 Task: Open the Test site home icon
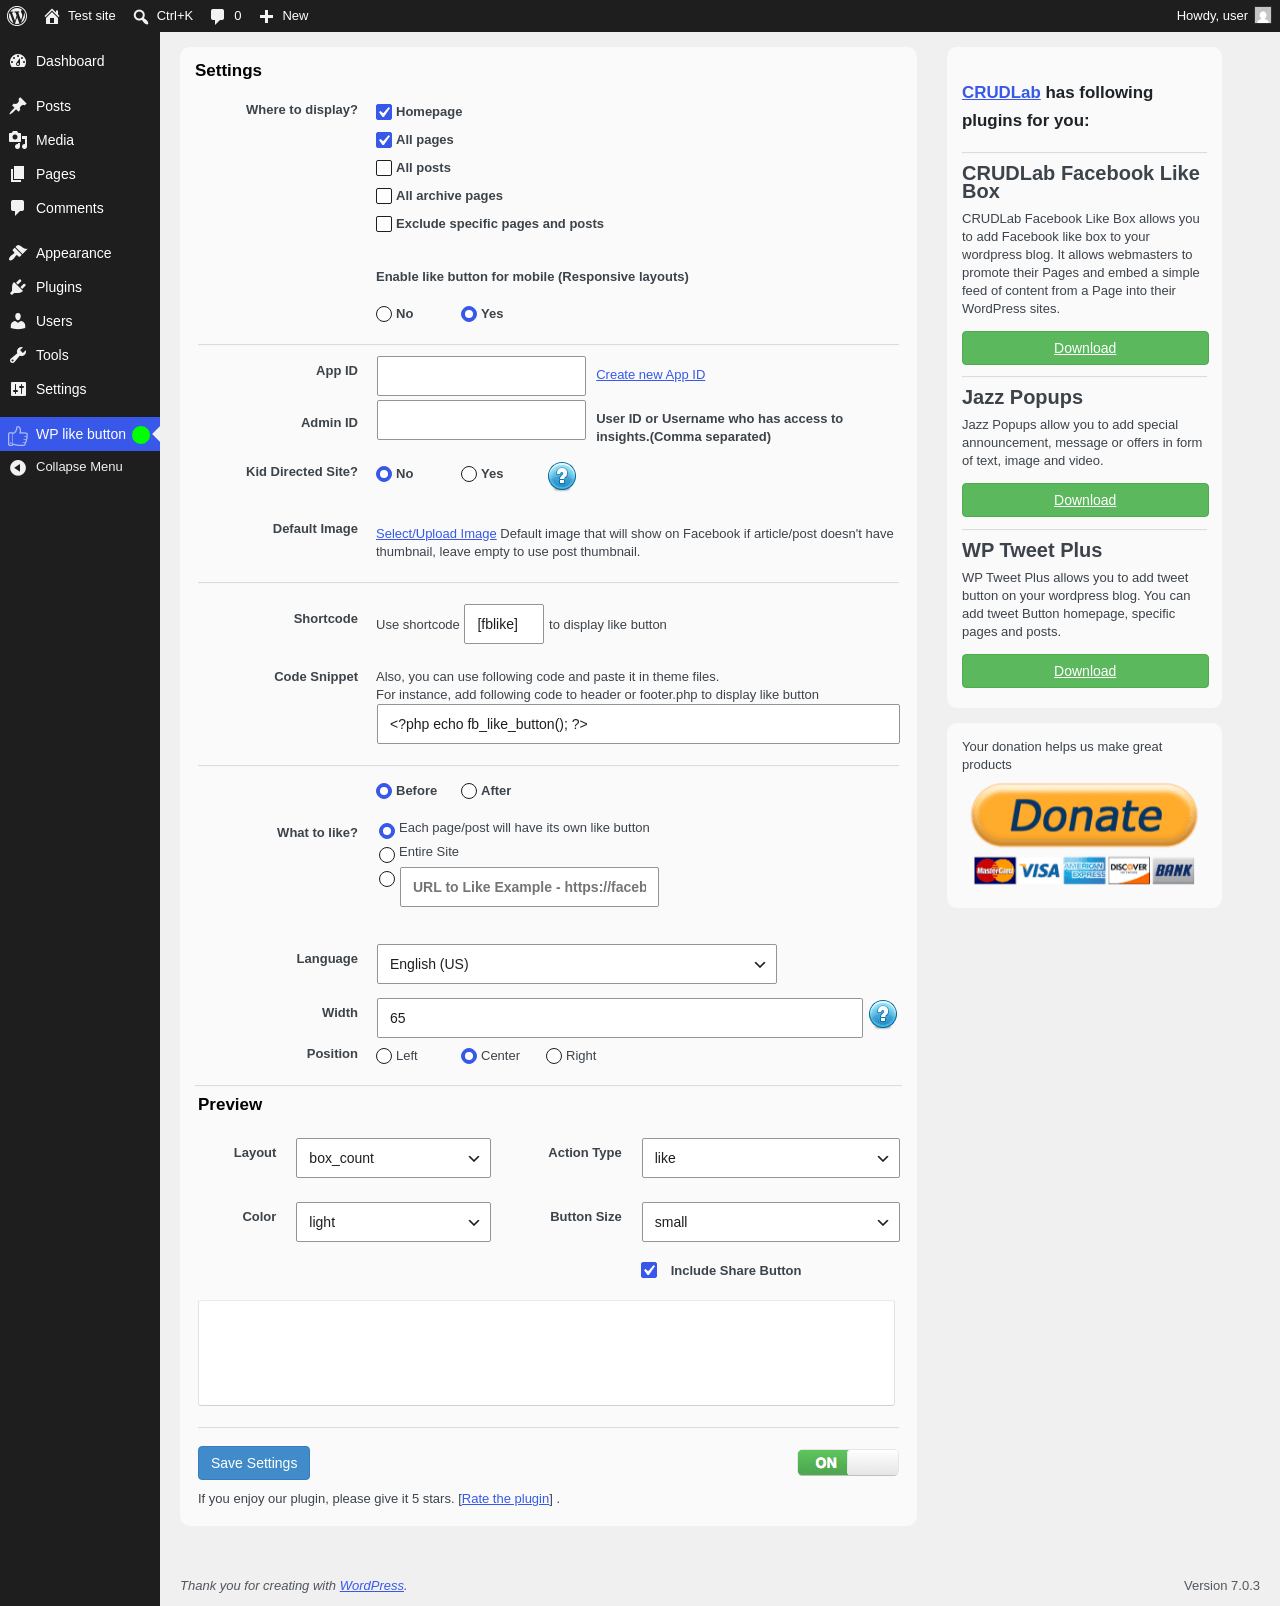tap(52, 16)
